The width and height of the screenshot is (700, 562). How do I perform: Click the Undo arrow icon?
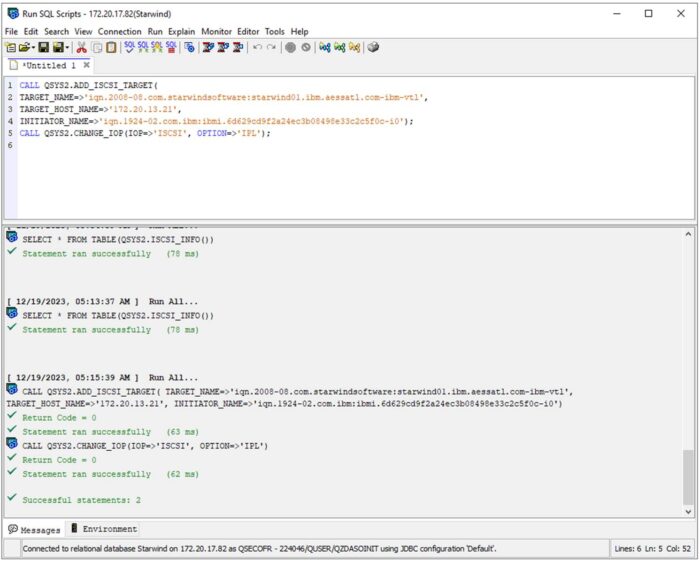(257, 47)
